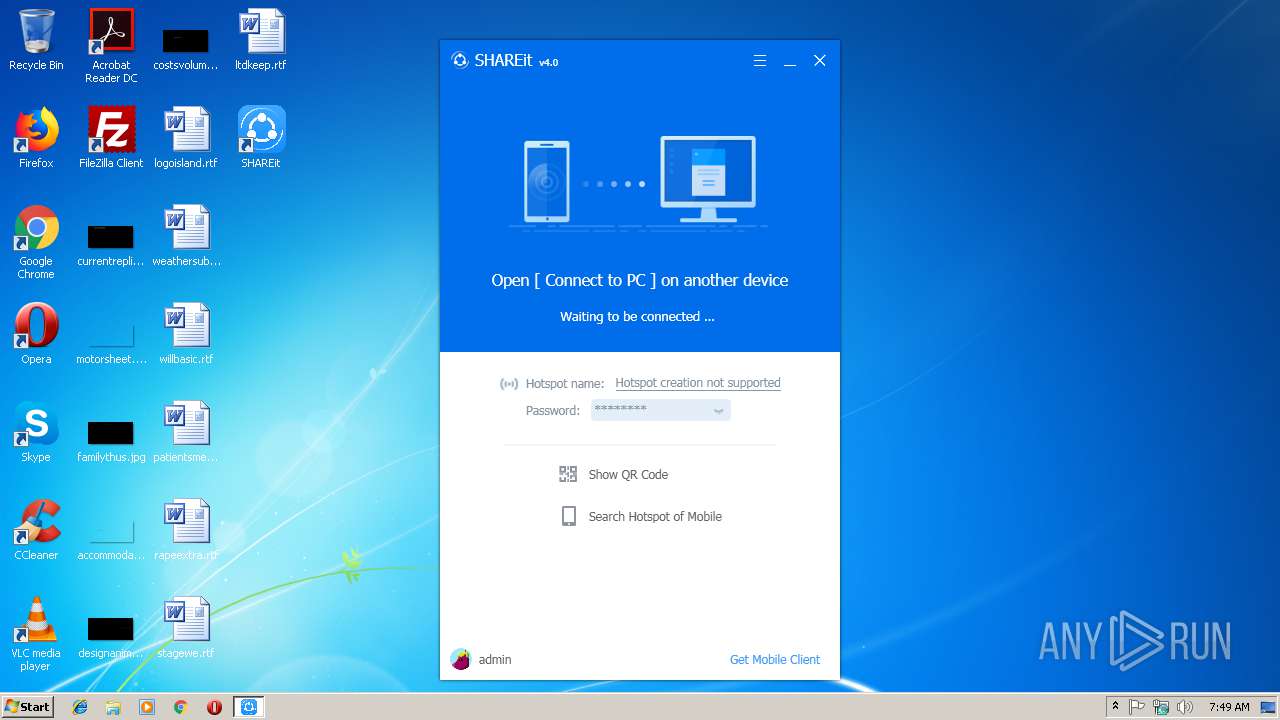Click the QR code icon

click(568, 474)
